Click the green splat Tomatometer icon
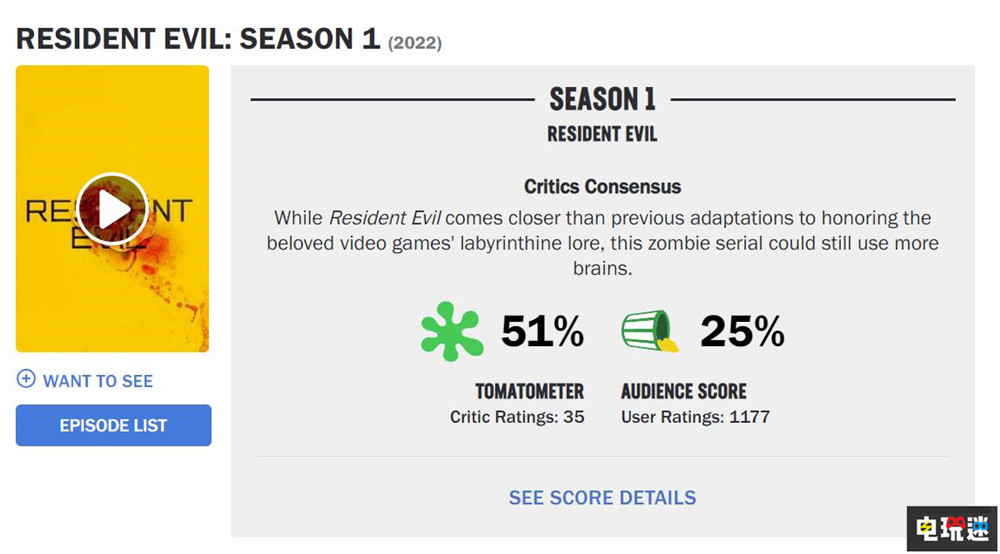Screen dimensions: 1000x554 451,331
